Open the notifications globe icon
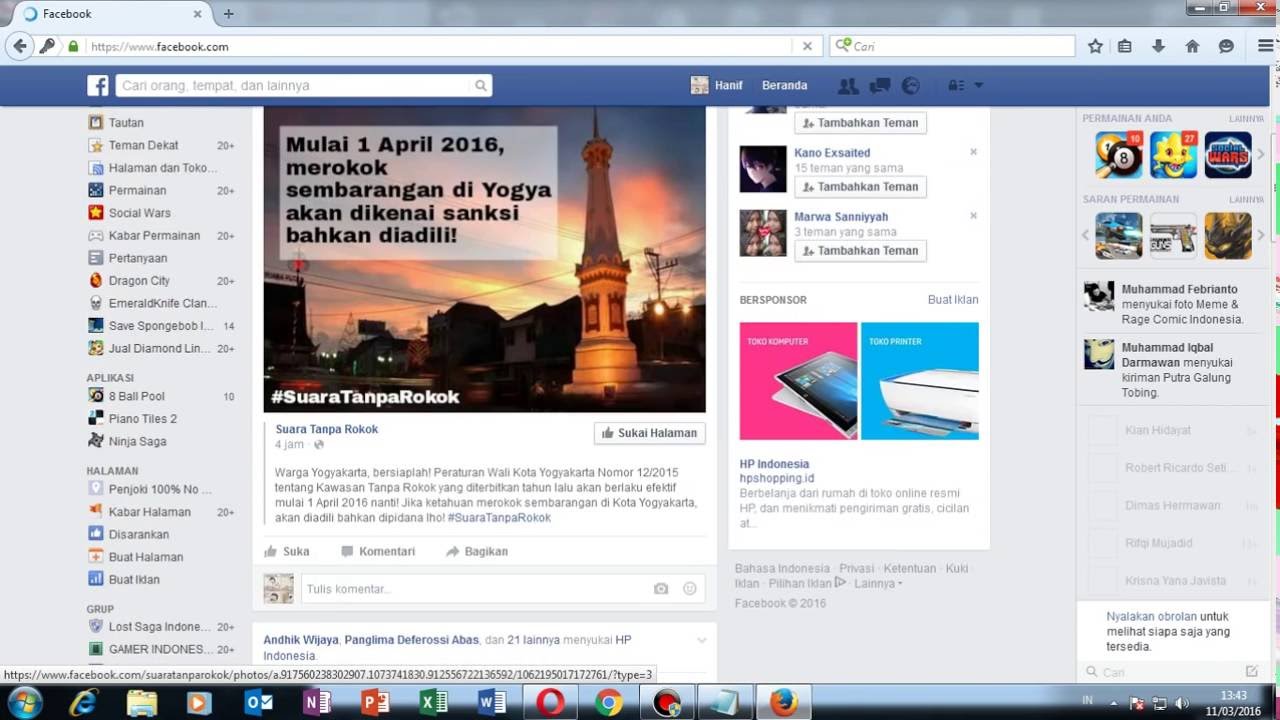 point(910,86)
